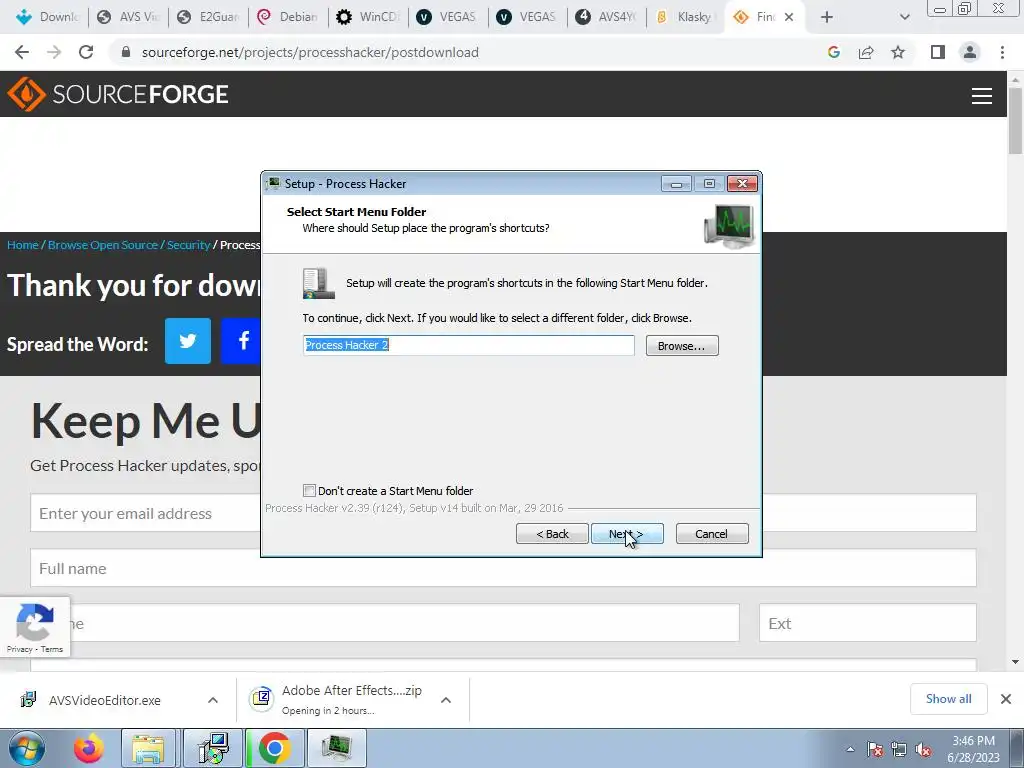
Task: Open Chrome tab search dropdown
Action: coord(904,17)
